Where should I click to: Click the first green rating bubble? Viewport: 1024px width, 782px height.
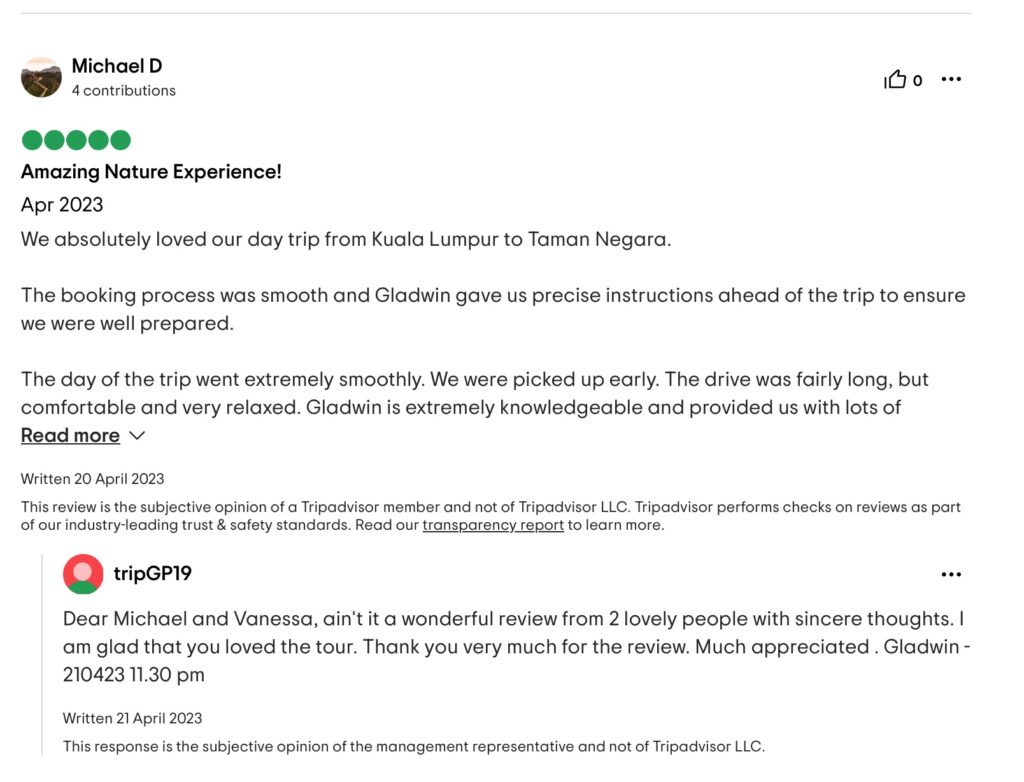32,140
